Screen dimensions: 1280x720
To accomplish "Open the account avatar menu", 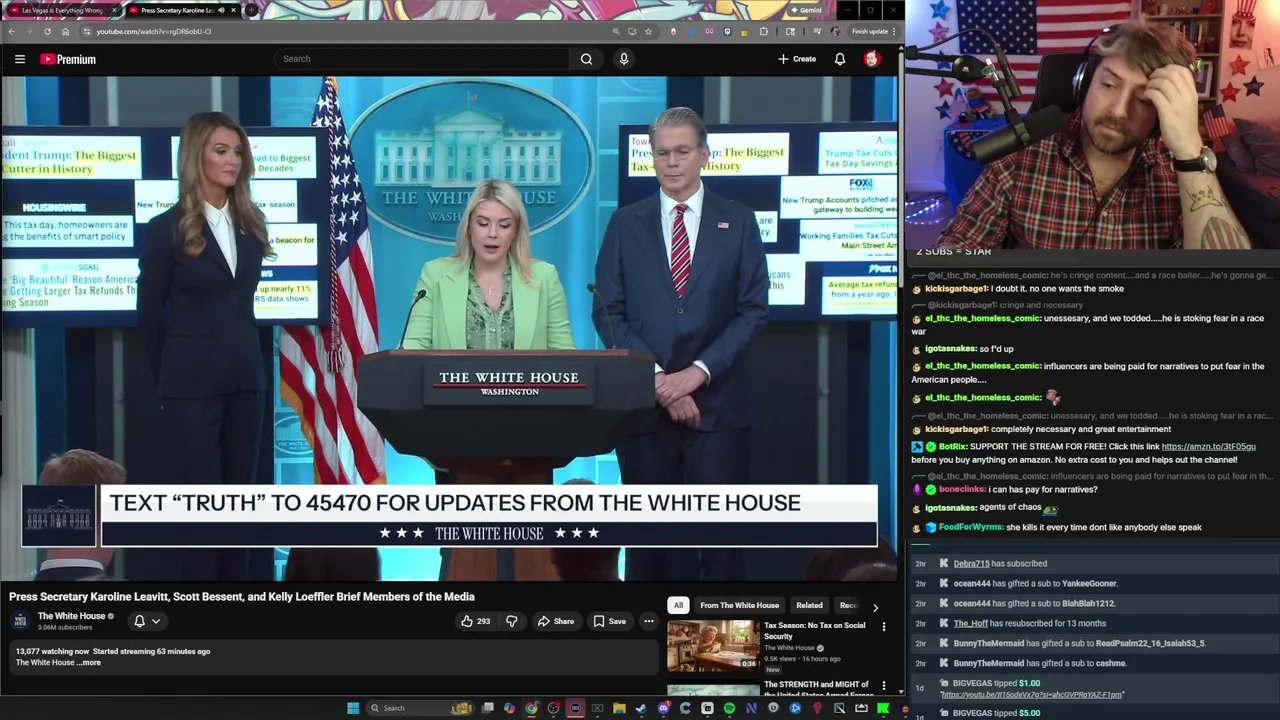I will pyautogui.click(x=872, y=59).
